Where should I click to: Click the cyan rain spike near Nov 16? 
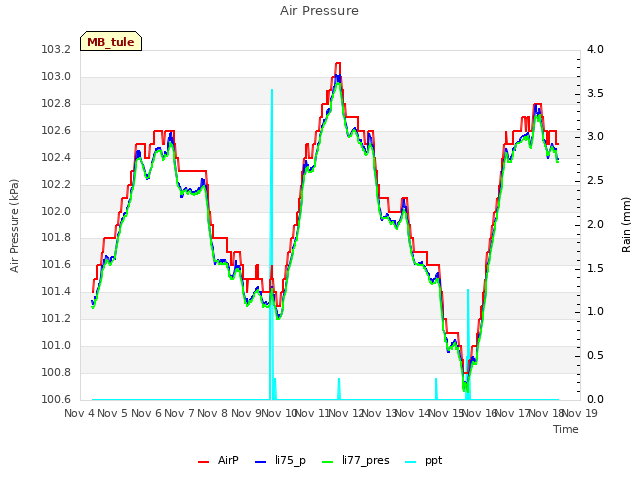coord(468,344)
